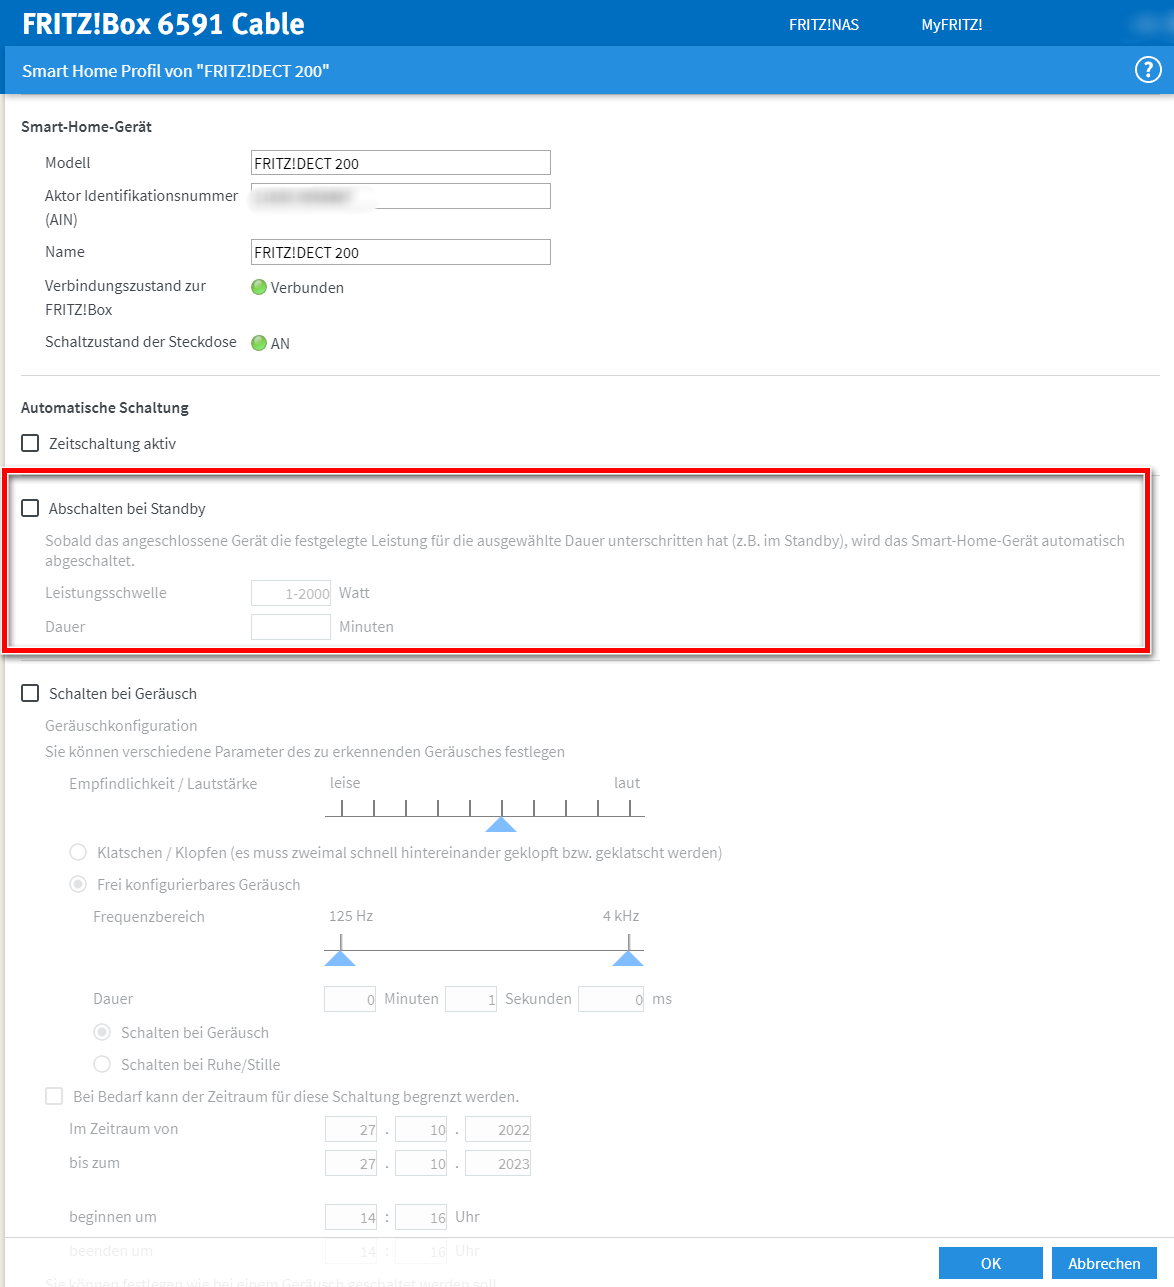Click the Automatische Schaltung heading
Screen dimensions: 1174x1287
click(x=105, y=407)
